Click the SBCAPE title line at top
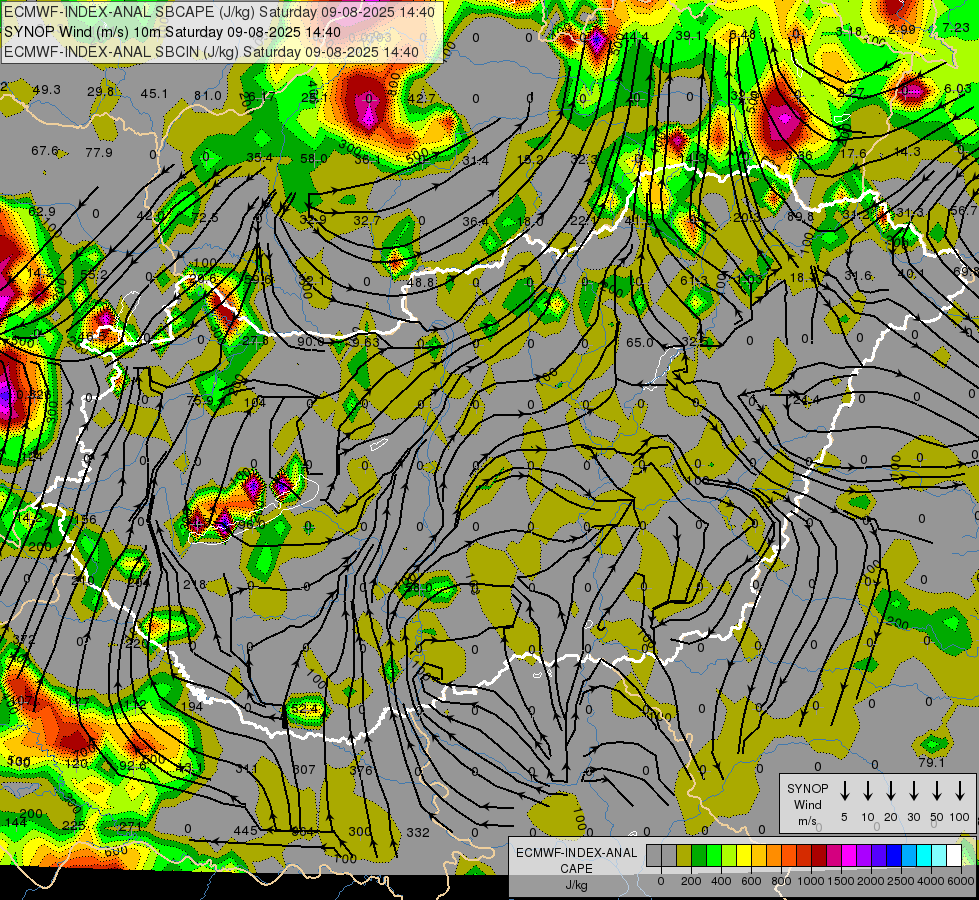The width and height of the screenshot is (979, 900). (x=219, y=12)
